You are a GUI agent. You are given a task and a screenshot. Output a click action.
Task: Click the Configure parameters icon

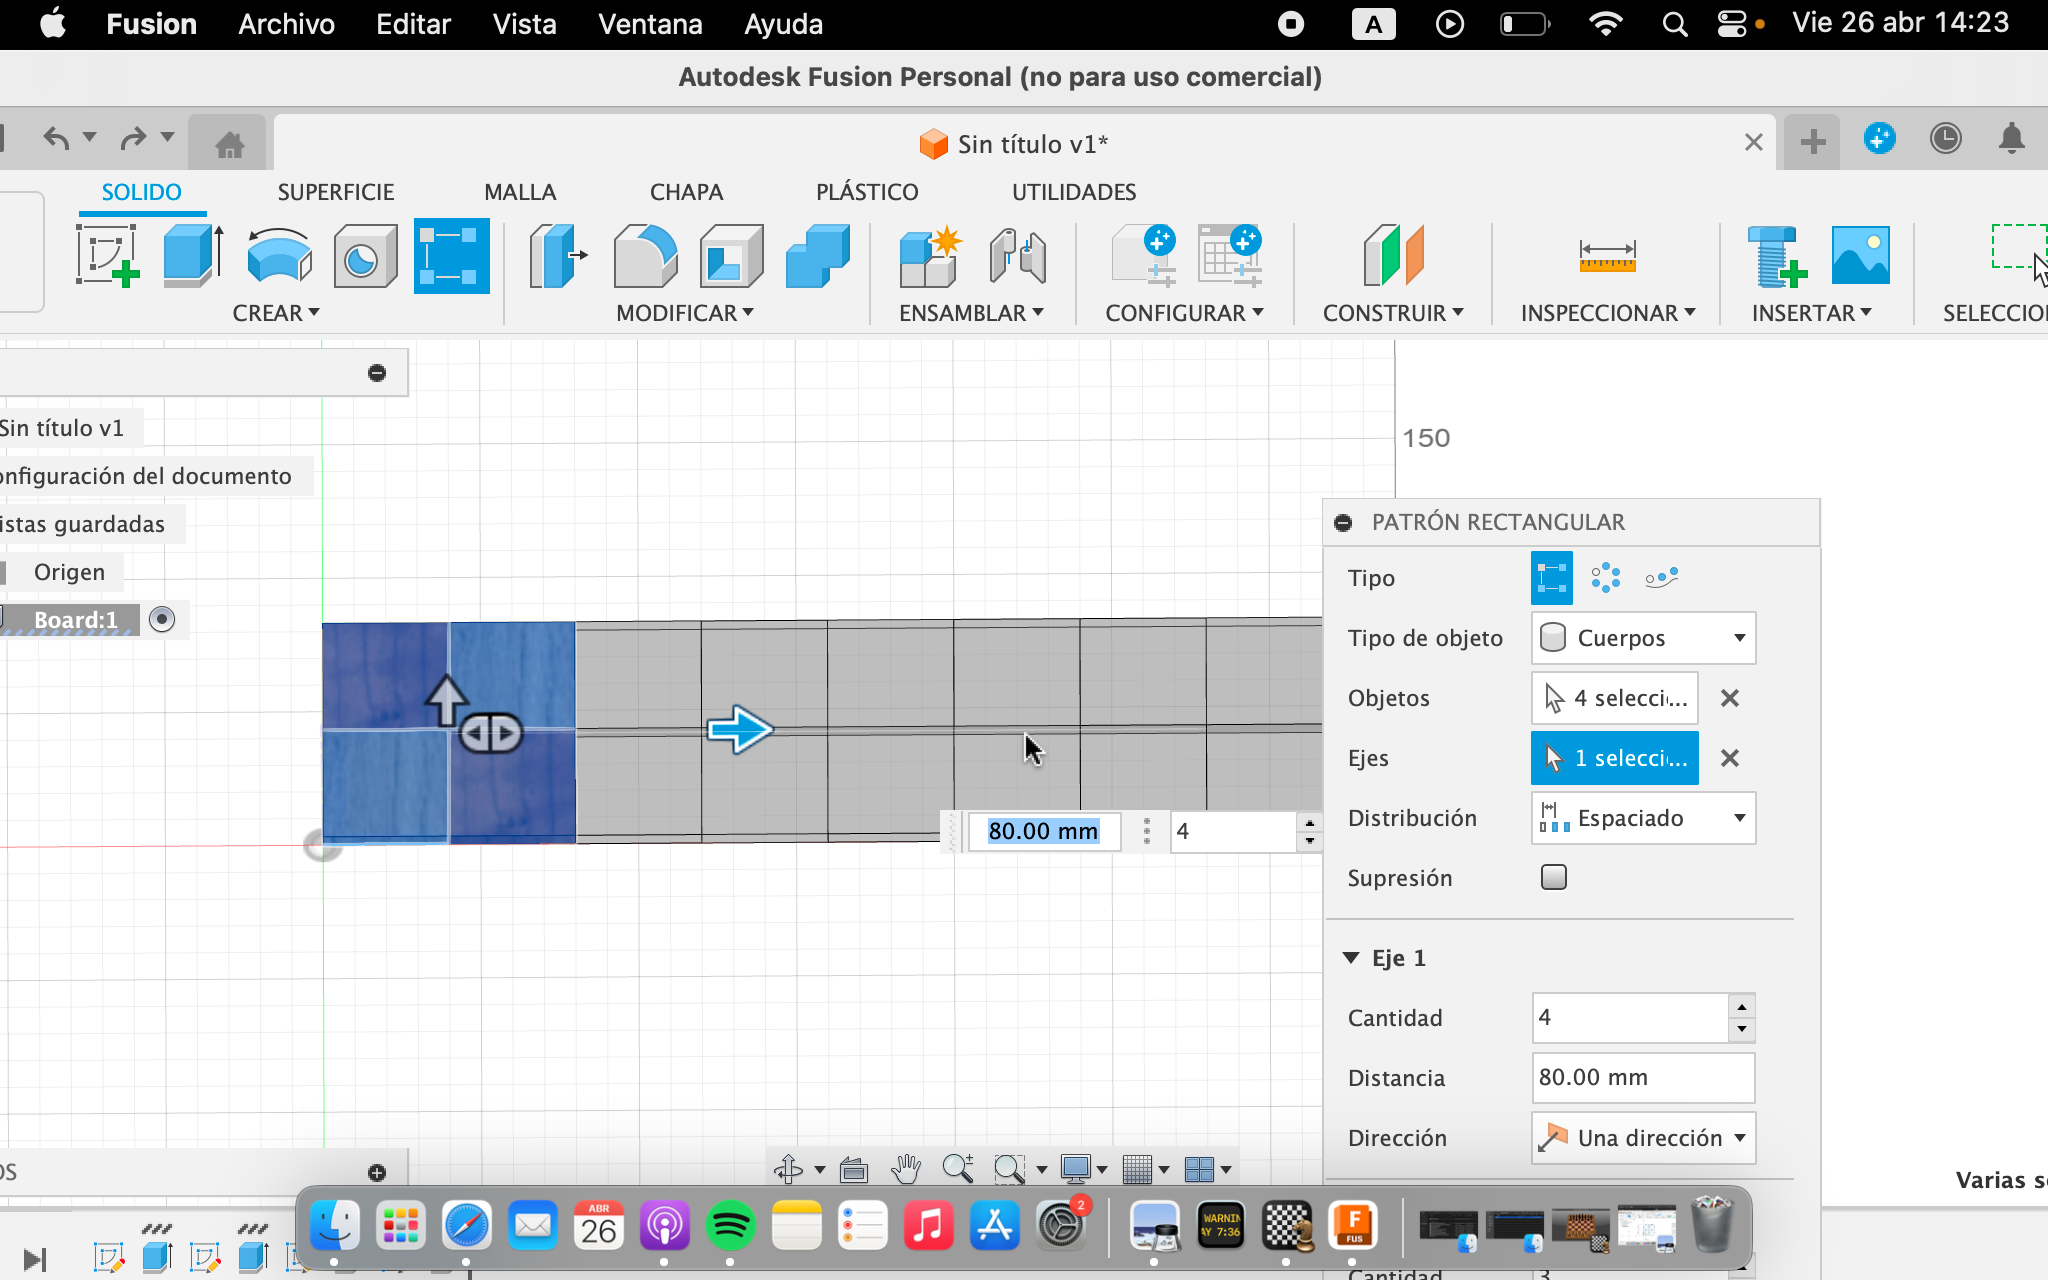click(1144, 255)
